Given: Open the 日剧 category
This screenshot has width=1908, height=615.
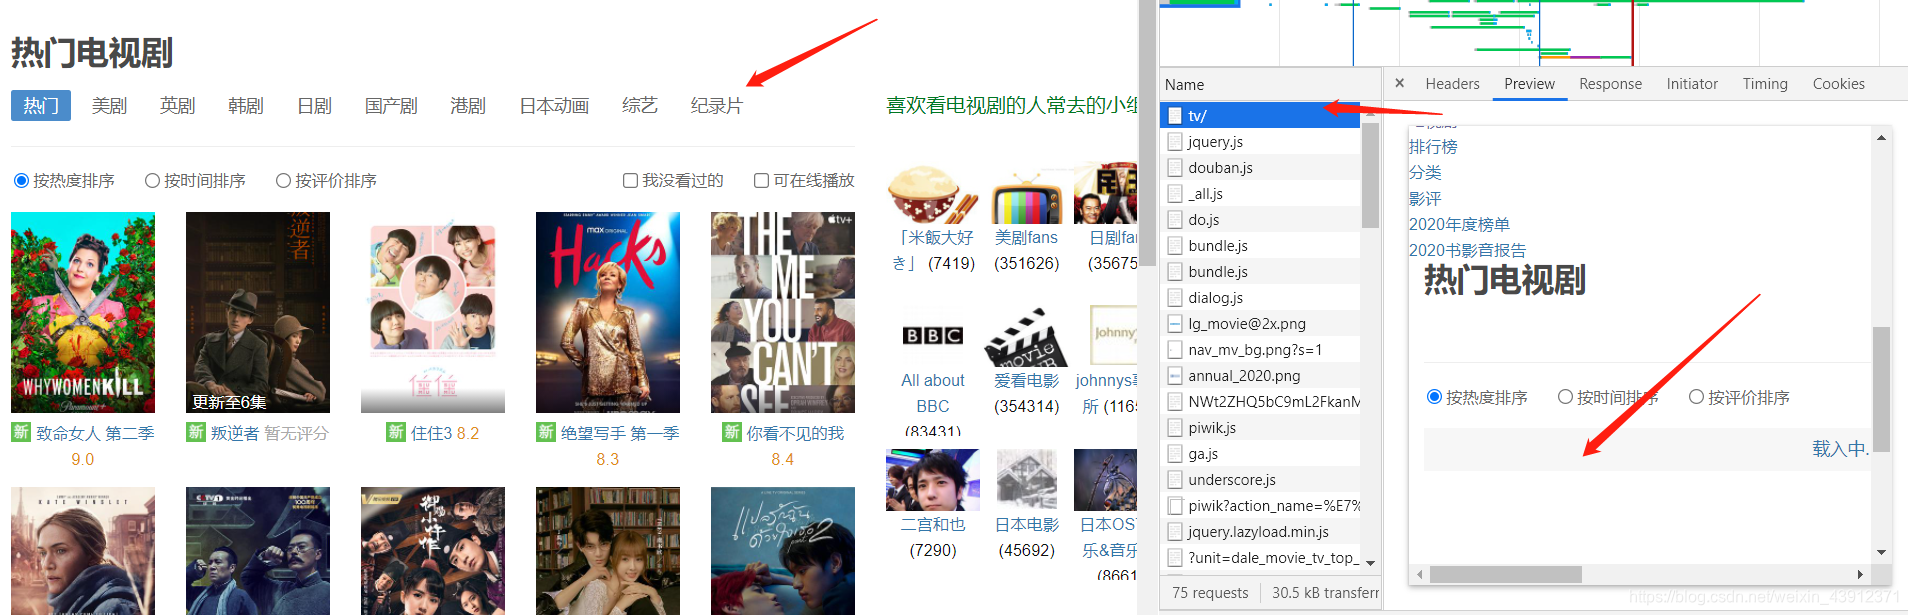Looking at the screenshot, I should point(314,105).
